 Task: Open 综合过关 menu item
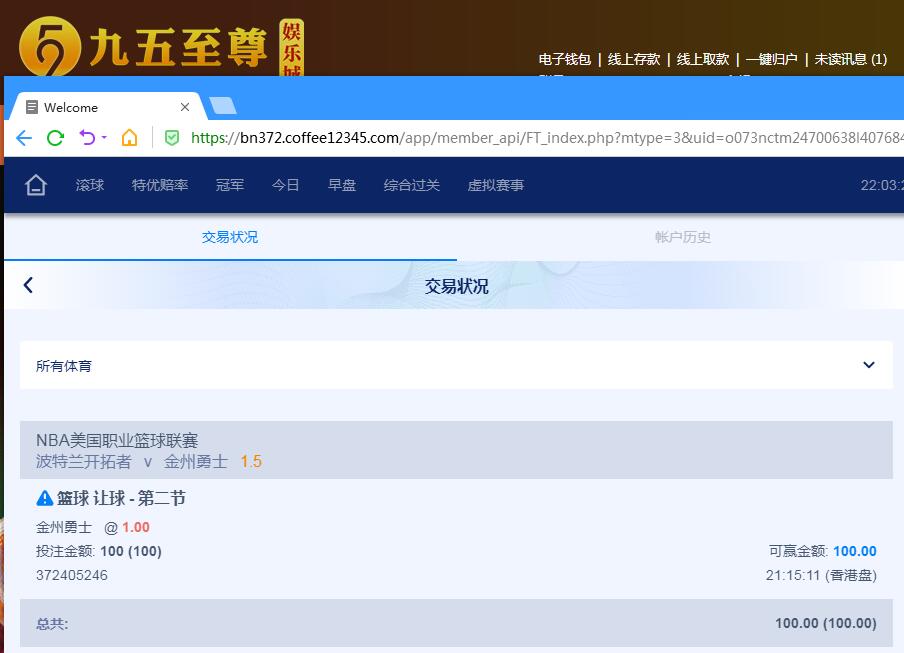coord(412,185)
